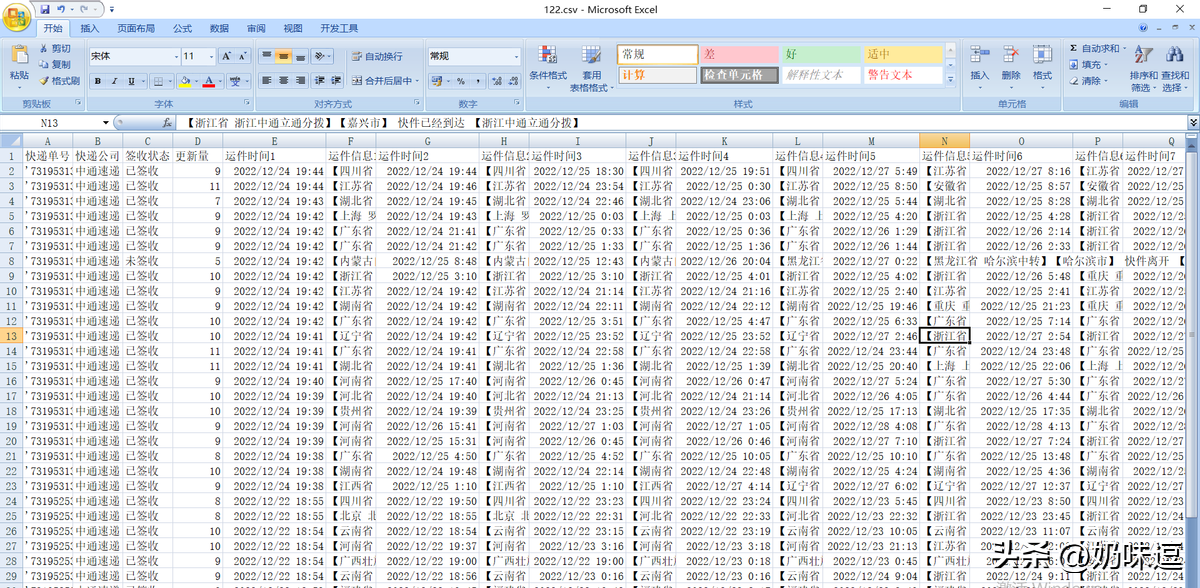The width and height of the screenshot is (1200, 588).
Task: Toggle underline formatting
Action: tap(131, 81)
